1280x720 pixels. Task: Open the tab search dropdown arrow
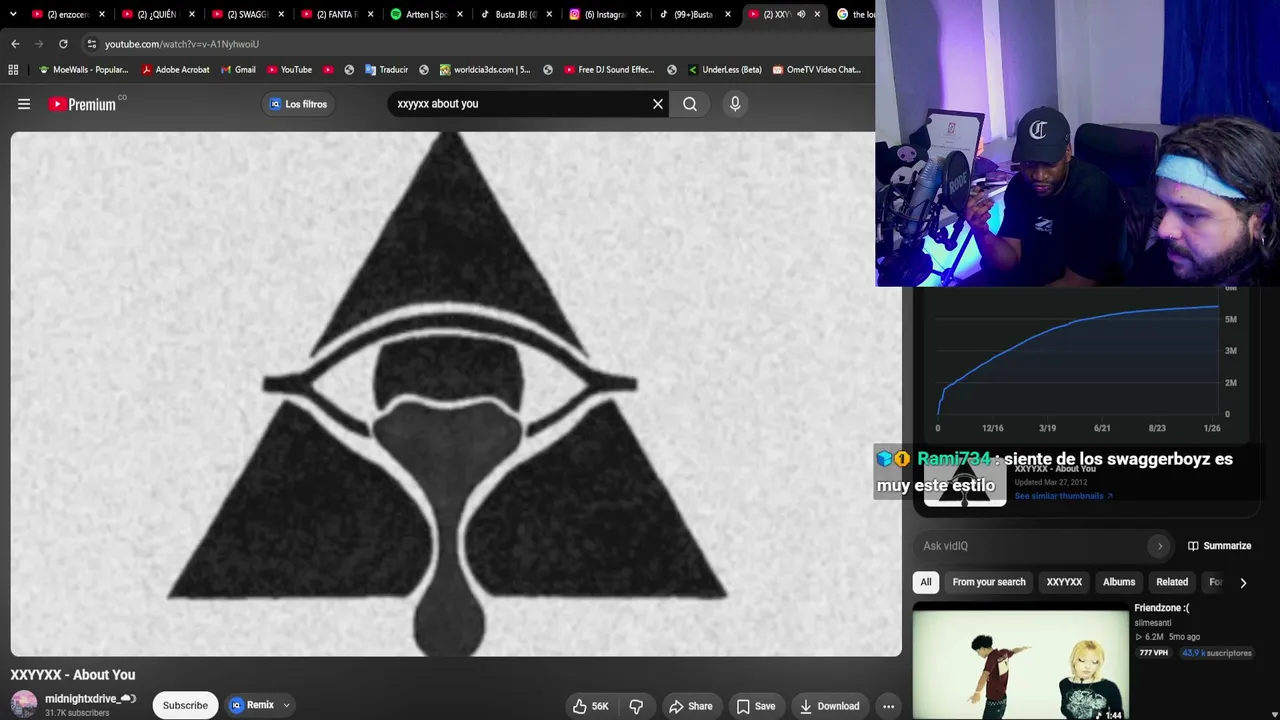click(x=13, y=14)
